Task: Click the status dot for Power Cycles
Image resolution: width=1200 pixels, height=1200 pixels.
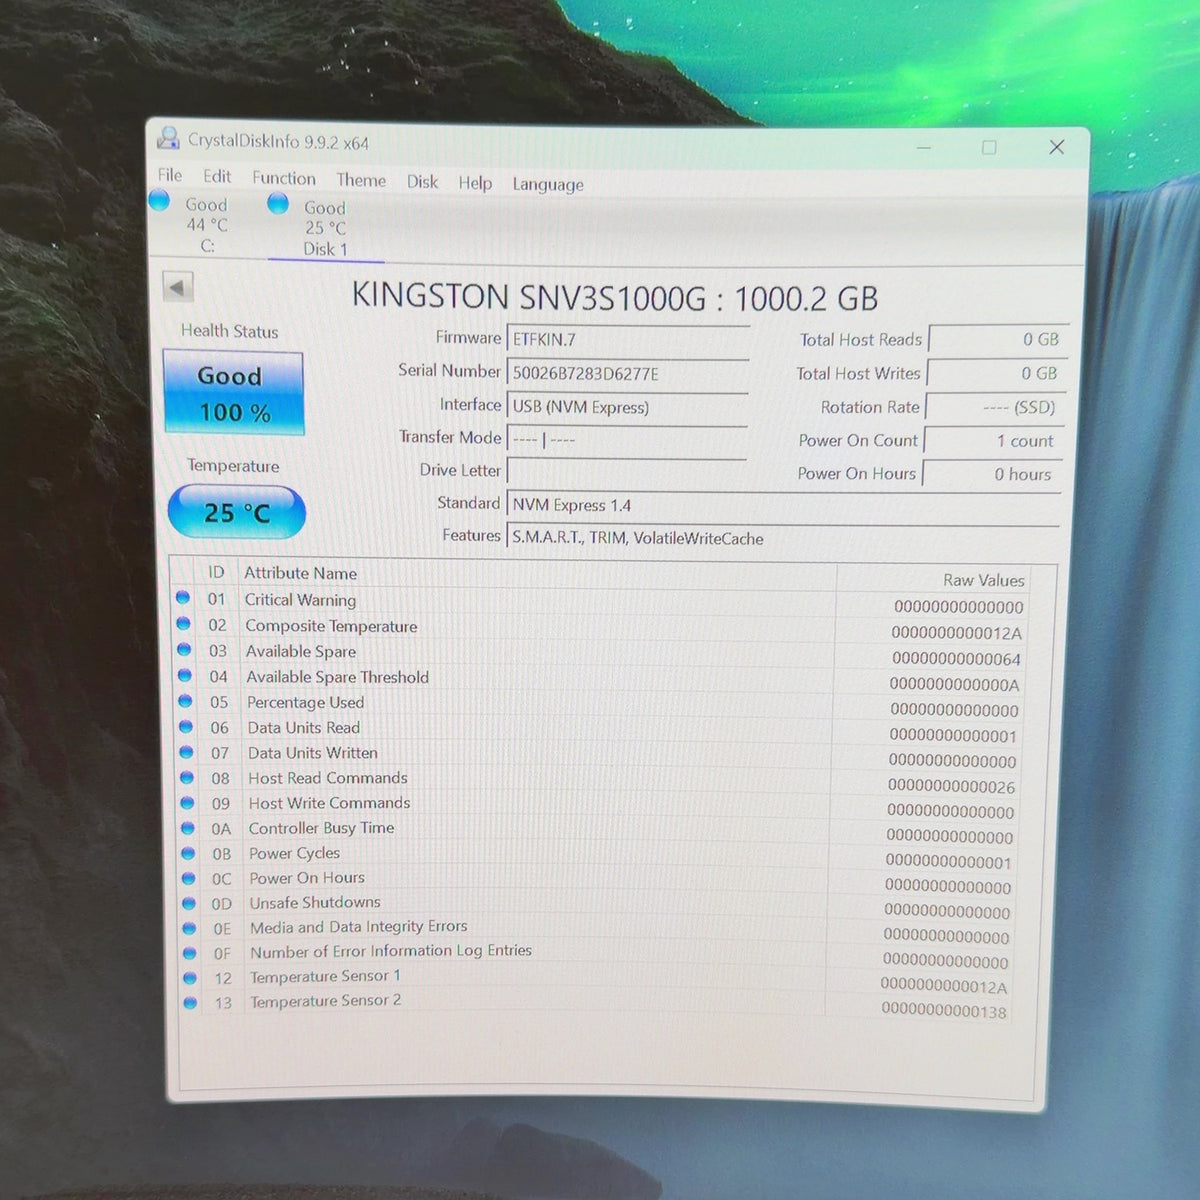Action: pos(188,853)
